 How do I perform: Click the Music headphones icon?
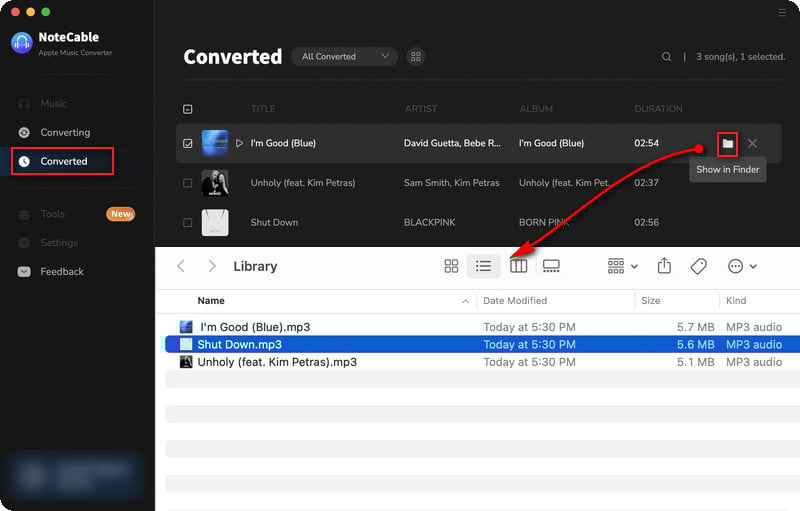[24, 104]
